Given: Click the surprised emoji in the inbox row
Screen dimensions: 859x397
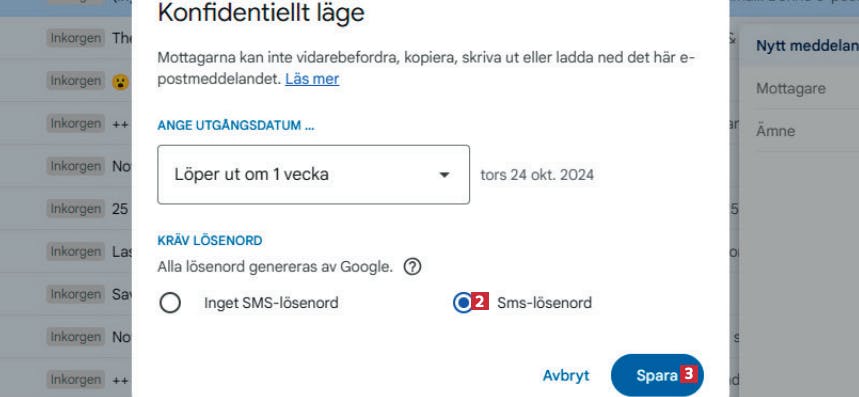Looking at the screenshot, I should pyautogui.click(x=121, y=82).
